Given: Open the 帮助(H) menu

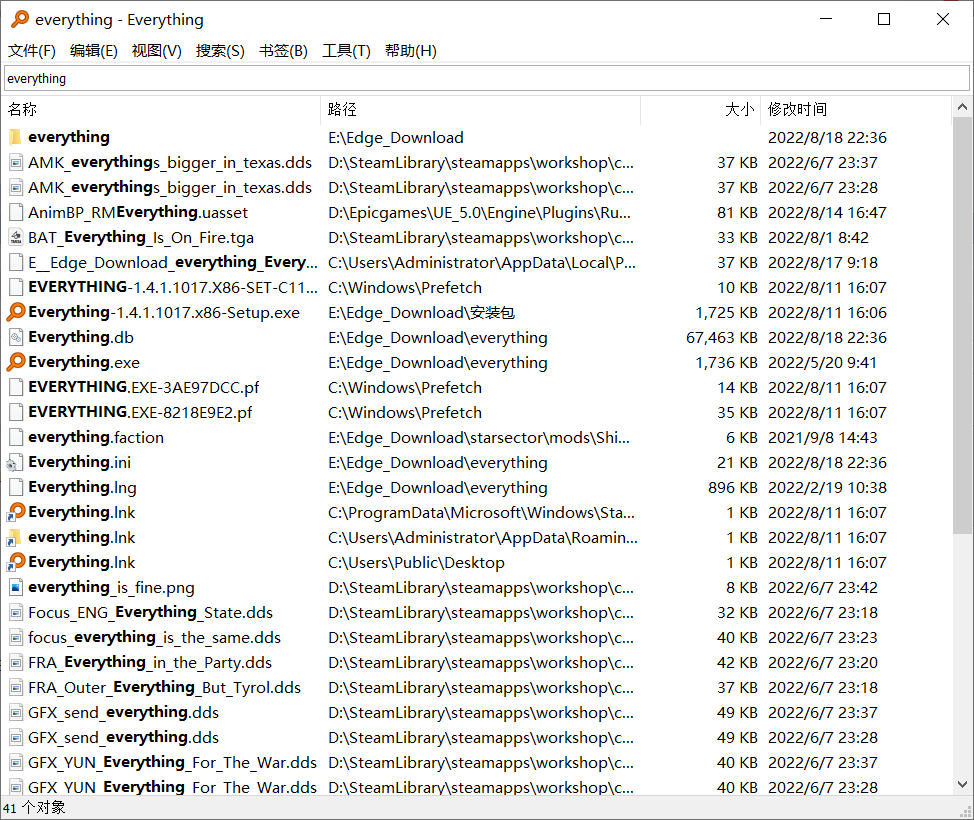Looking at the screenshot, I should coord(411,51).
